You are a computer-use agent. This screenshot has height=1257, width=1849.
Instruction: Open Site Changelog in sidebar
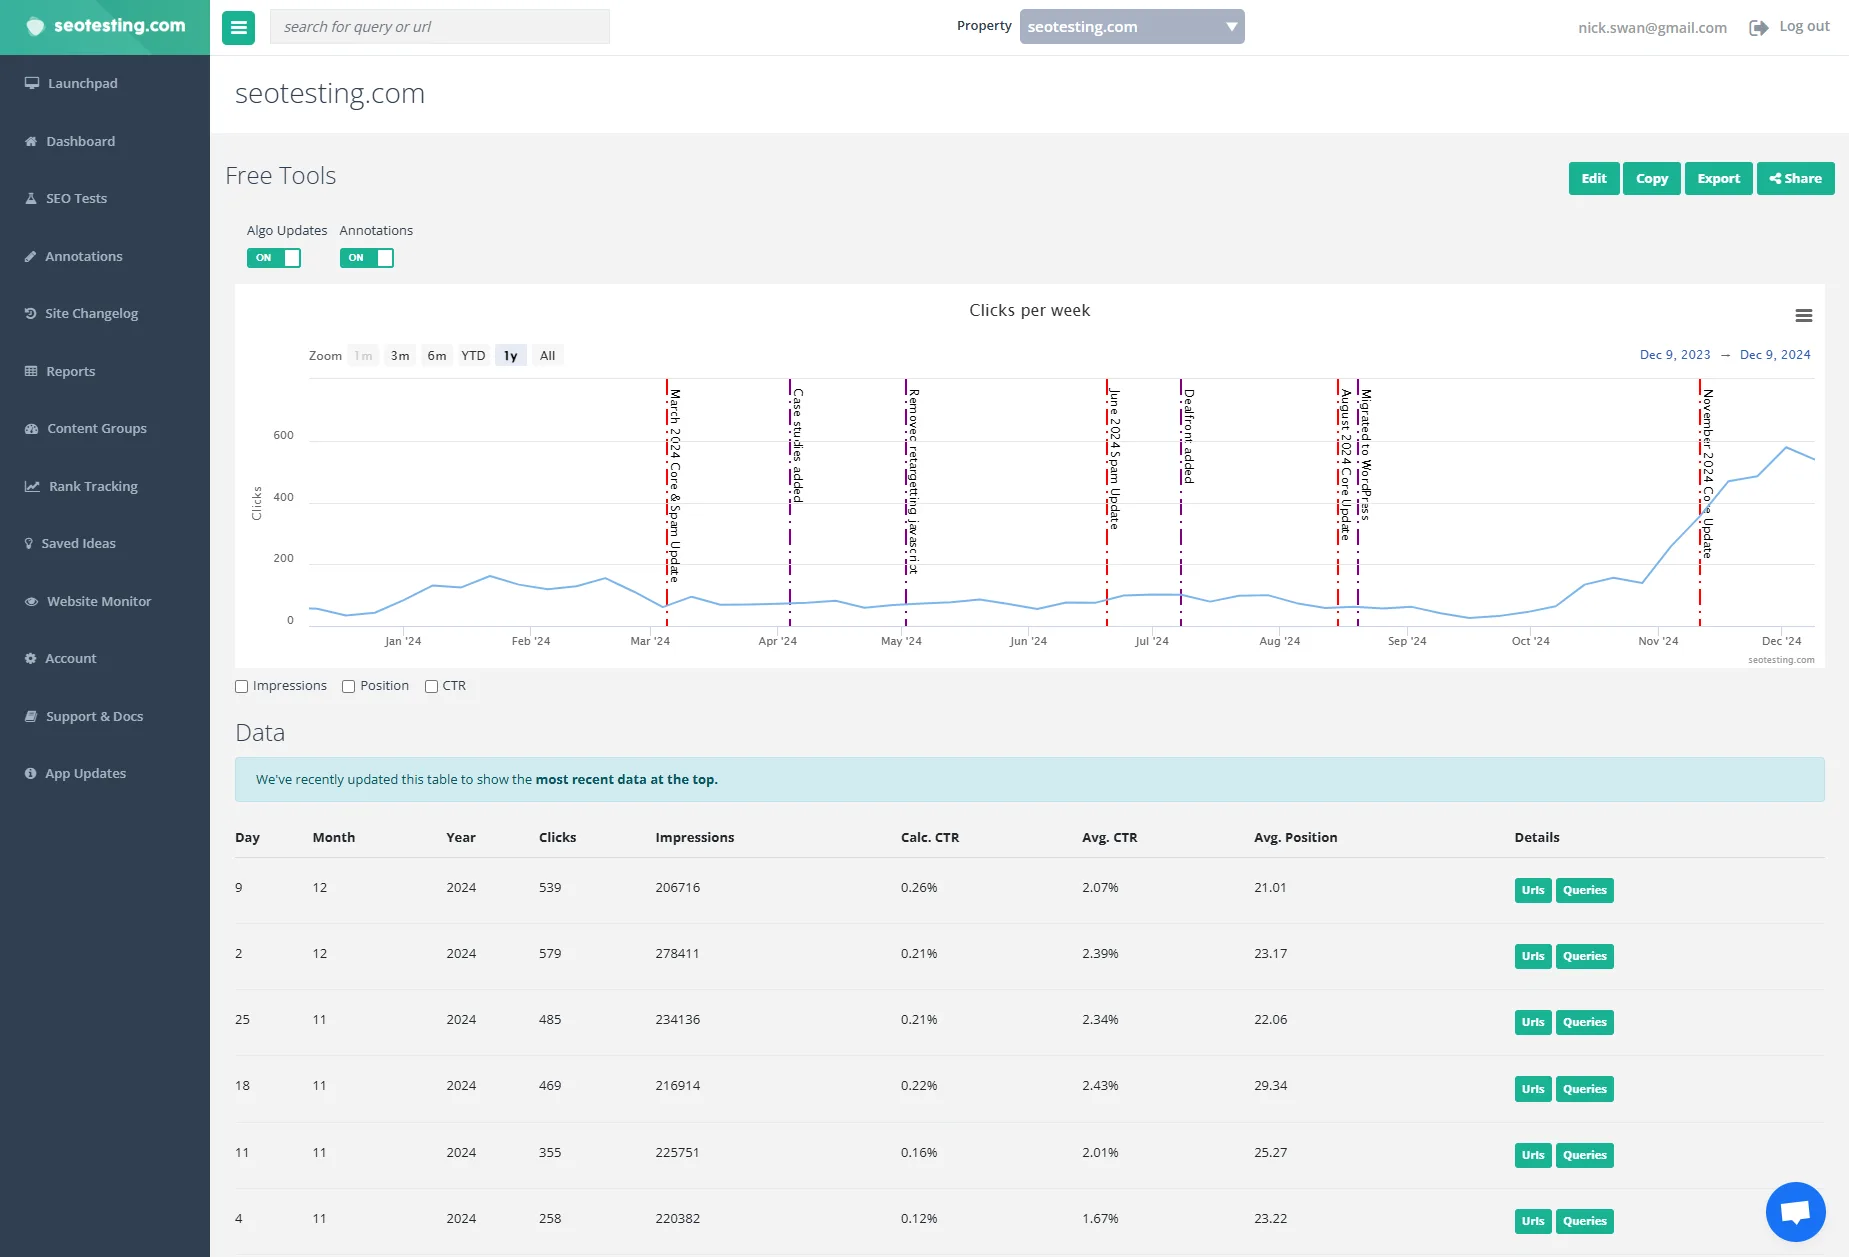click(x=91, y=314)
